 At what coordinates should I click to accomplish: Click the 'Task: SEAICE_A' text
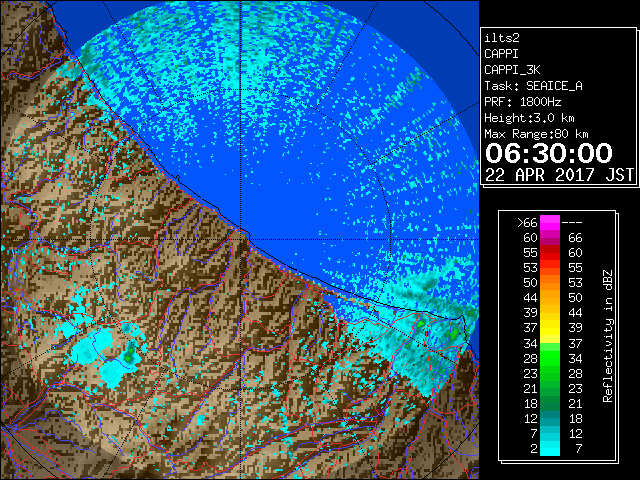(533, 86)
